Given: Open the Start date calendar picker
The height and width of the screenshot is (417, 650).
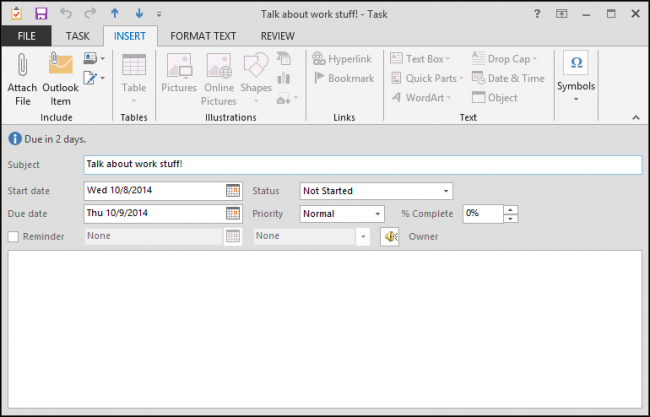Looking at the screenshot, I should (233, 191).
